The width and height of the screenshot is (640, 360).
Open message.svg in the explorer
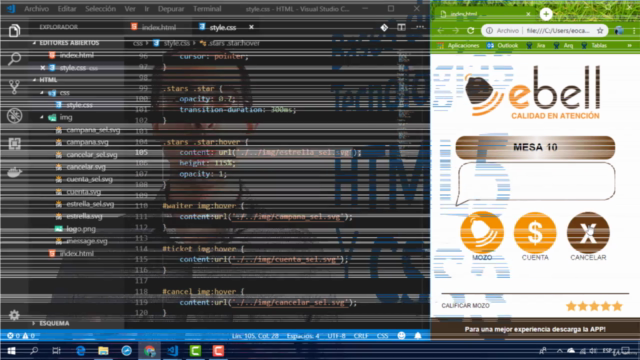pos(87,241)
